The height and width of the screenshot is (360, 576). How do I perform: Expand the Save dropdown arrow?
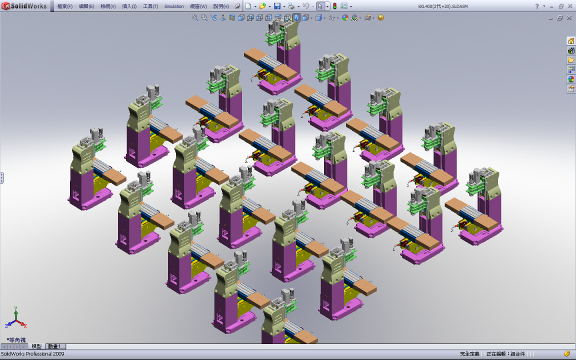tap(284, 6)
